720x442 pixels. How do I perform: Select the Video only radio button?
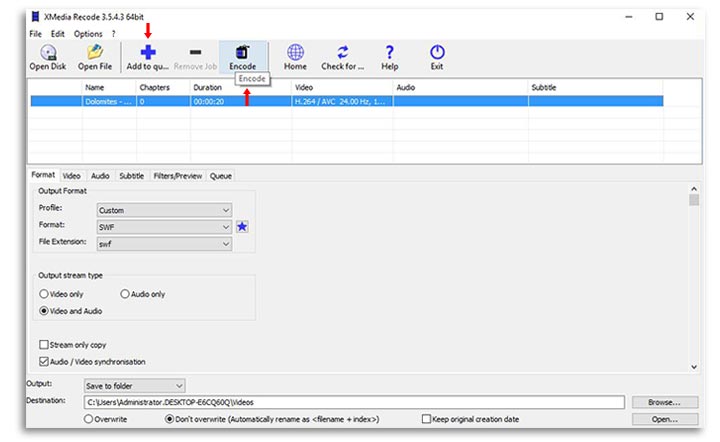(44, 294)
